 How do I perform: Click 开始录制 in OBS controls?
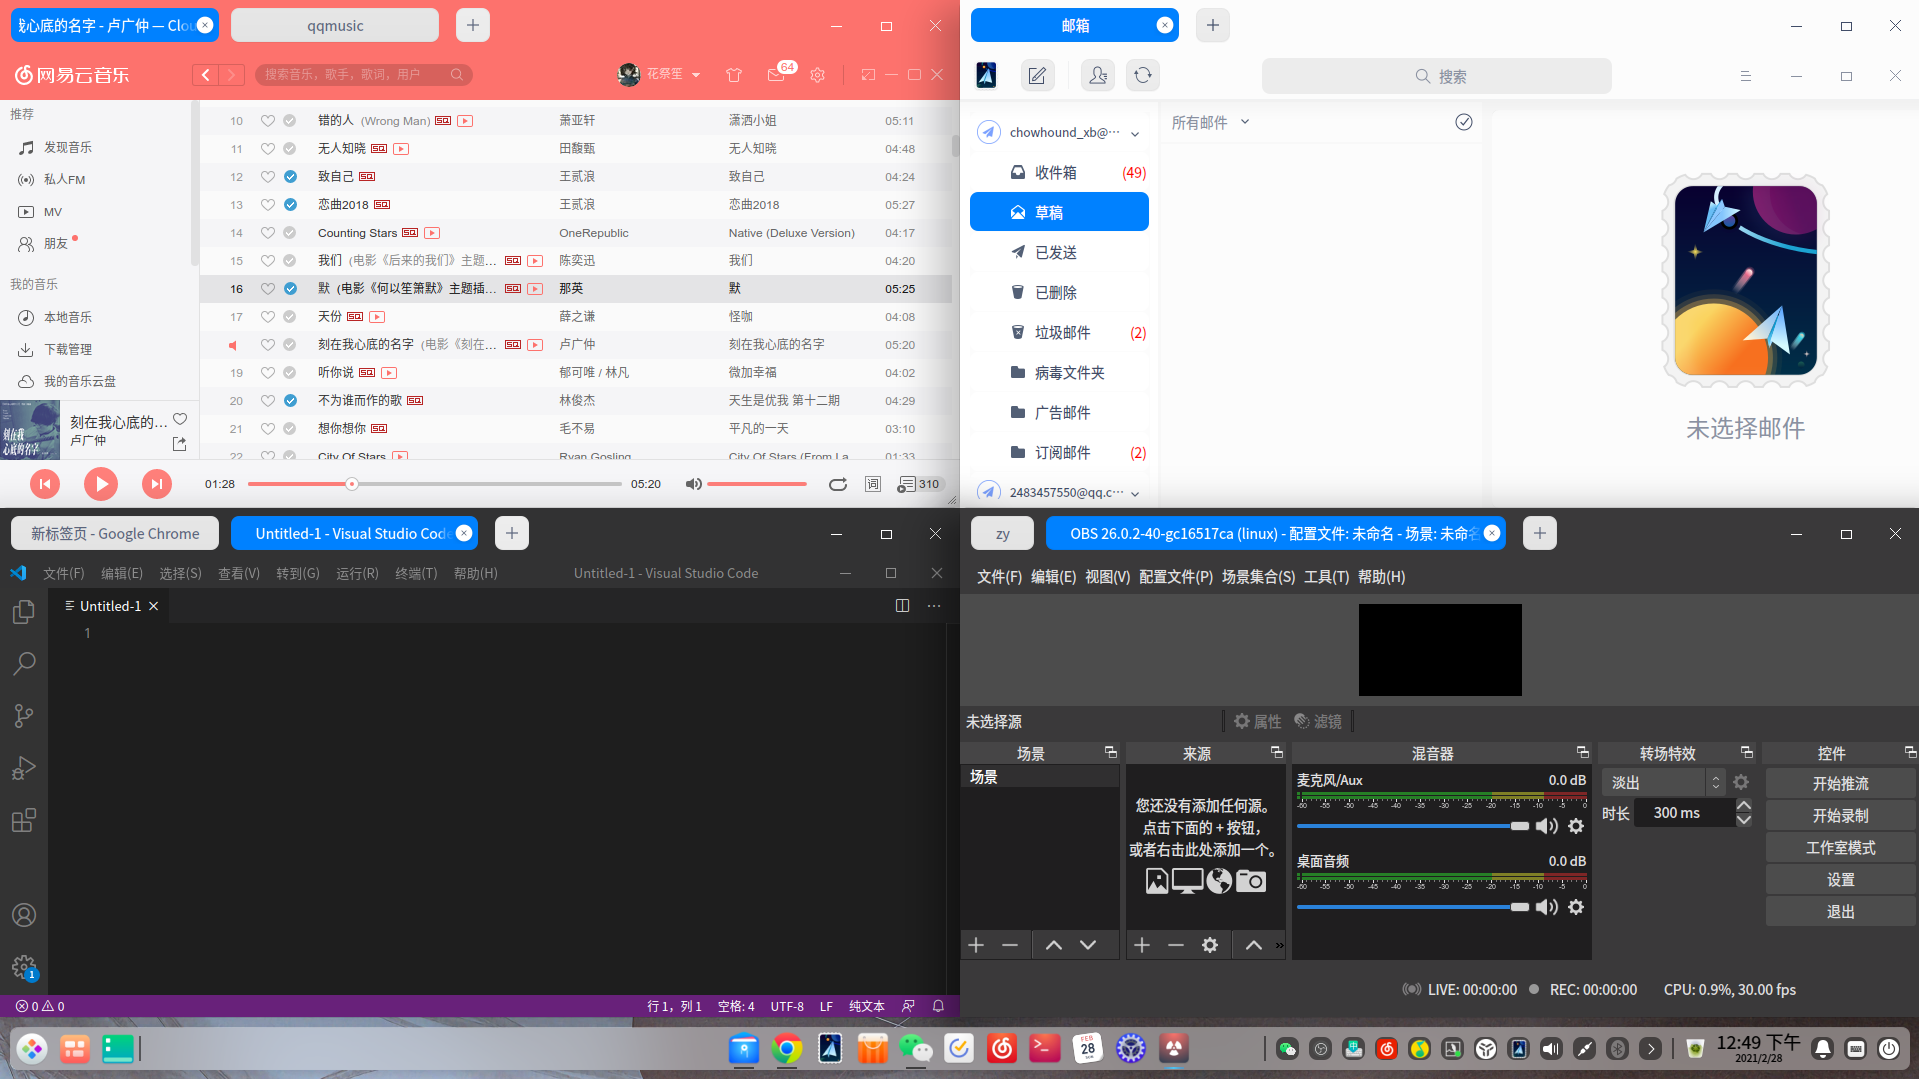tap(1840, 816)
